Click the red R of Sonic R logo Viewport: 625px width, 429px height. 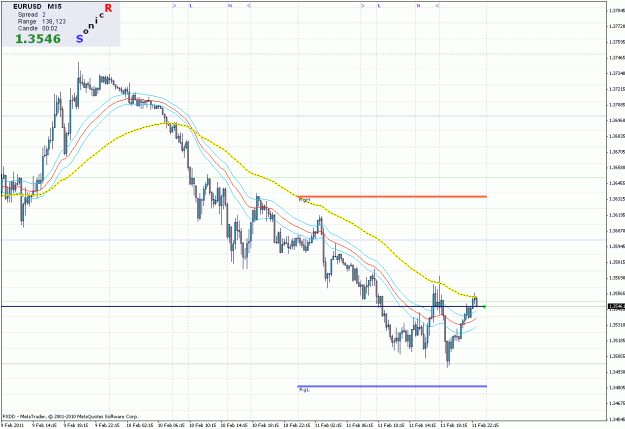[x=108, y=8]
